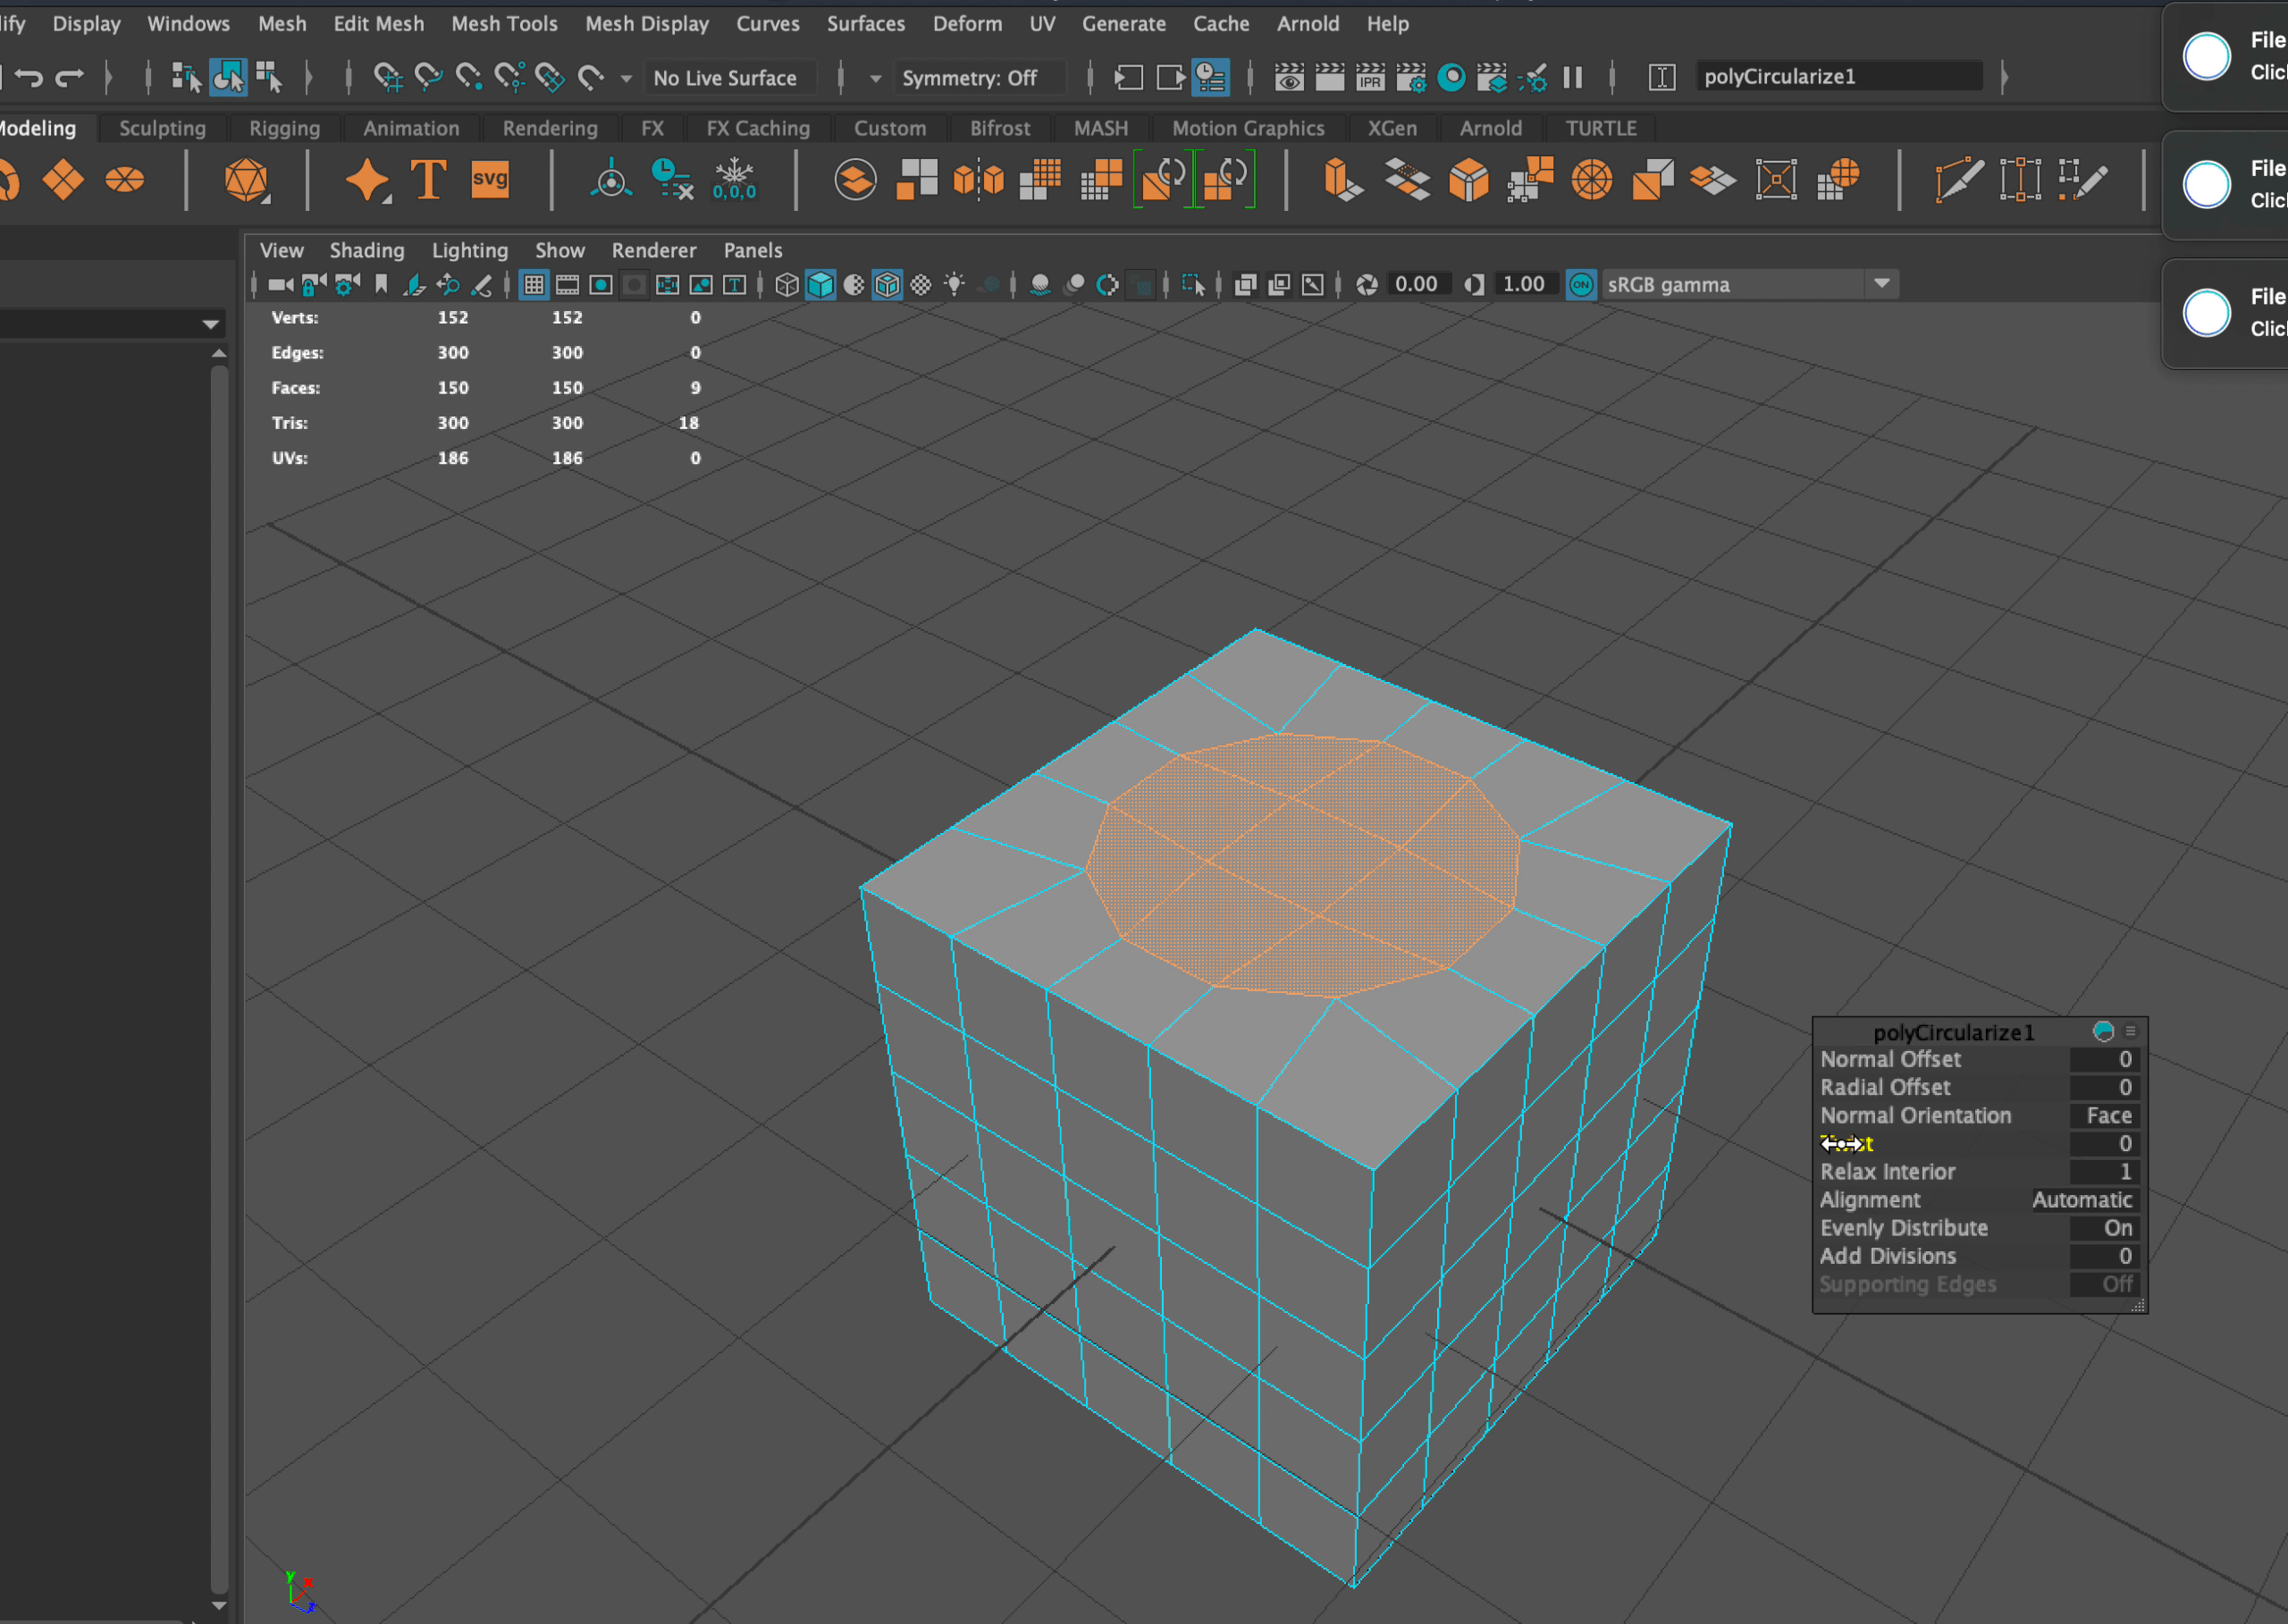Screen dimensions: 2288x1624
Task: Click Relax Interior value field
Action: [x=2104, y=1171]
